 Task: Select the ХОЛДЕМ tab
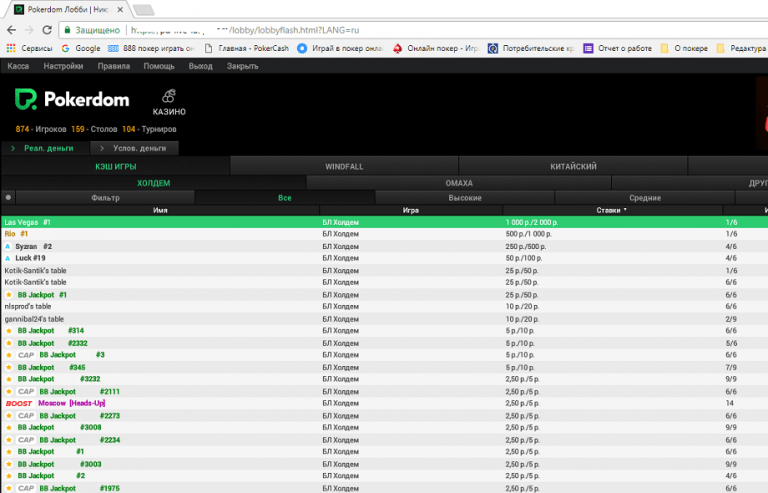(x=154, y=183)
